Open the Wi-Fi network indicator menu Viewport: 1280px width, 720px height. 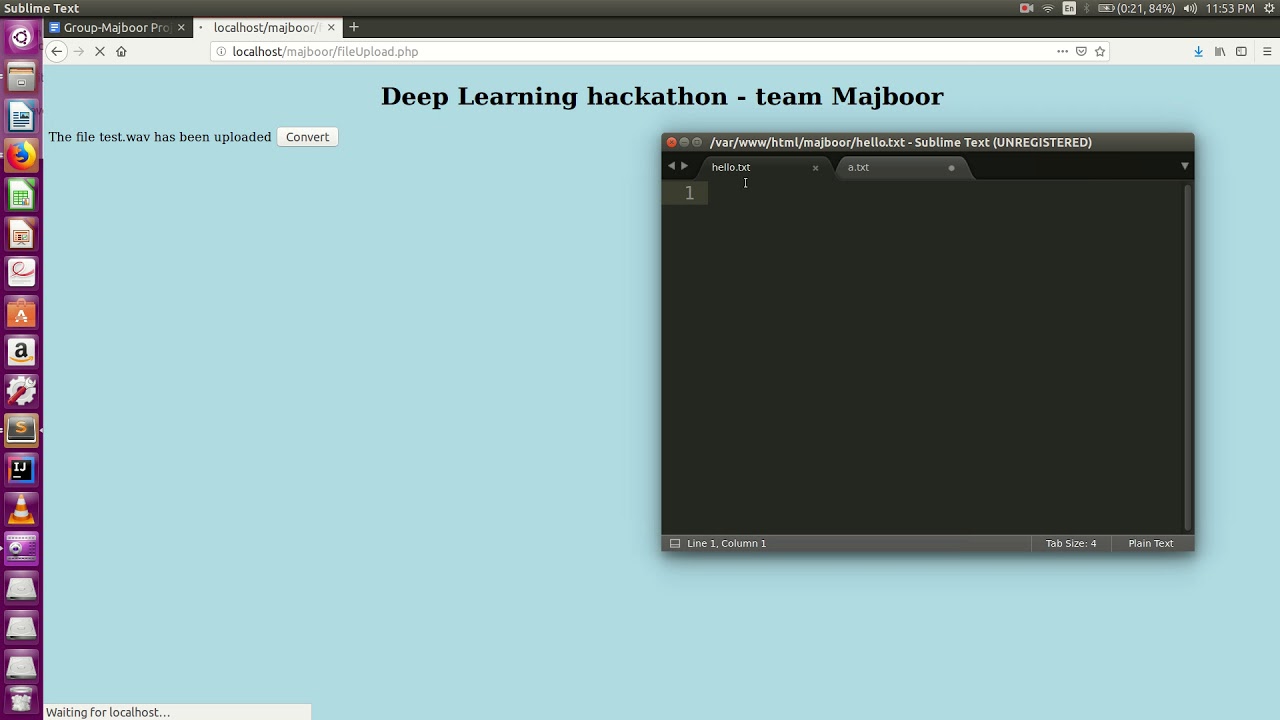1048,9
